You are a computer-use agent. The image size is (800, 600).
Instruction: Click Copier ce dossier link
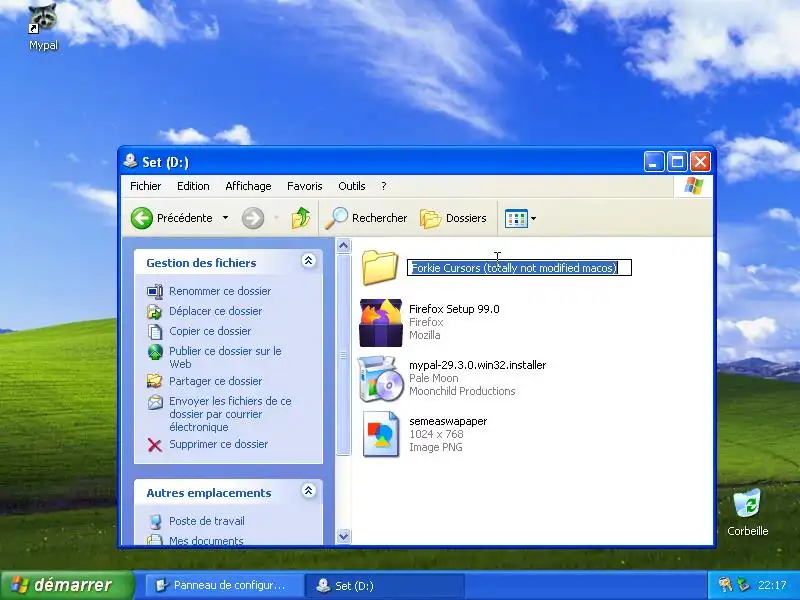click(x=210, y=331)
